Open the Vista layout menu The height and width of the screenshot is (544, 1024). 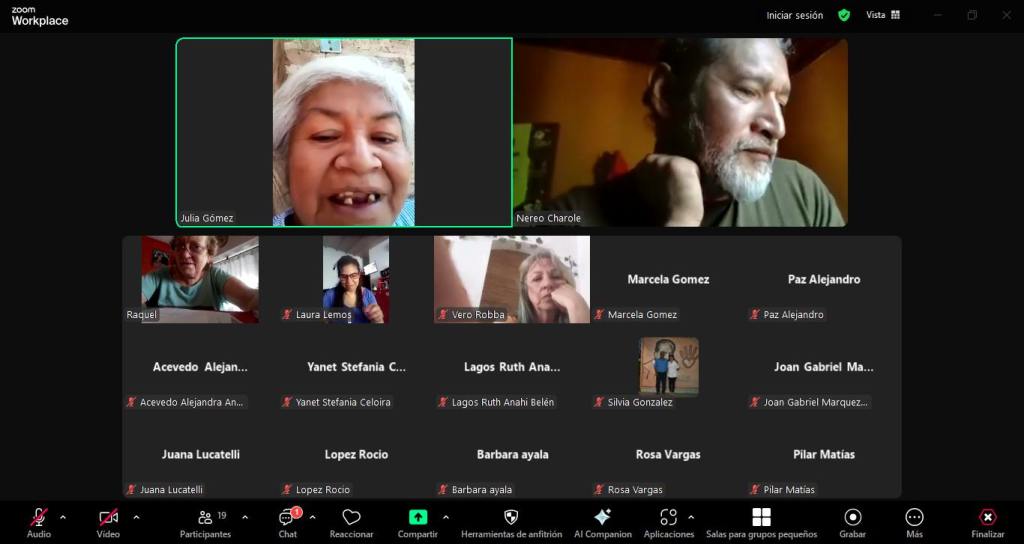(883, 15)
